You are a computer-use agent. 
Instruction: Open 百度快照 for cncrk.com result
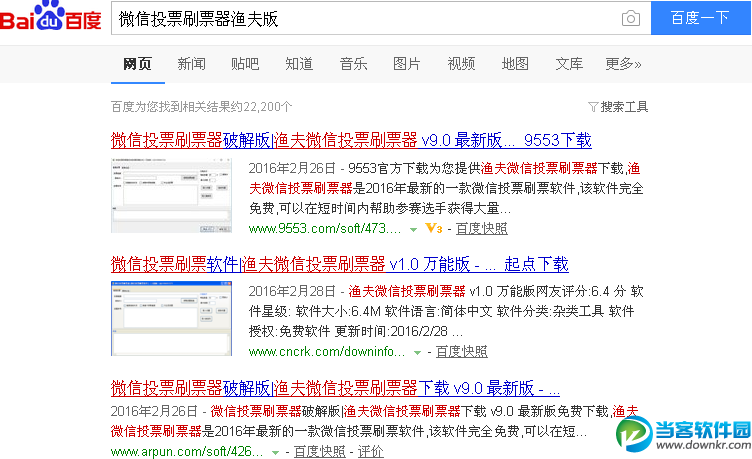(x=461, y=352)
